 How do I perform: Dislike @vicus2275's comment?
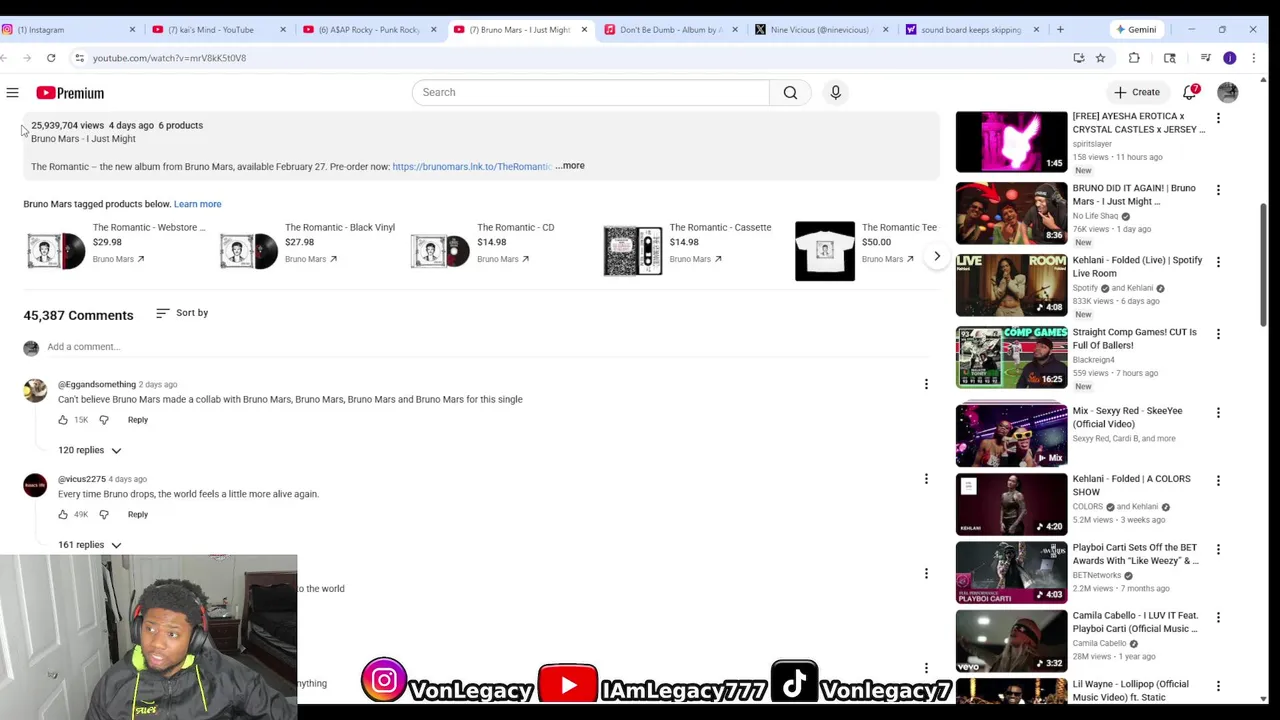click(x=104, y=515)
